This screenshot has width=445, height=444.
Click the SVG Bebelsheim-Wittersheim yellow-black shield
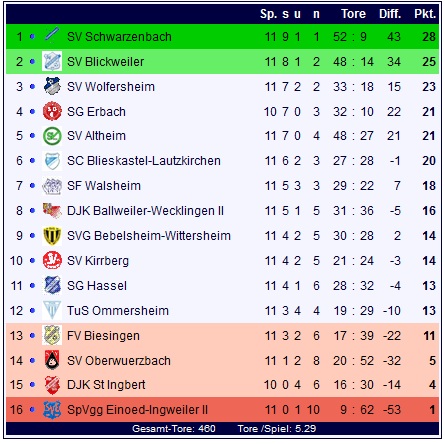coord(52,236)
